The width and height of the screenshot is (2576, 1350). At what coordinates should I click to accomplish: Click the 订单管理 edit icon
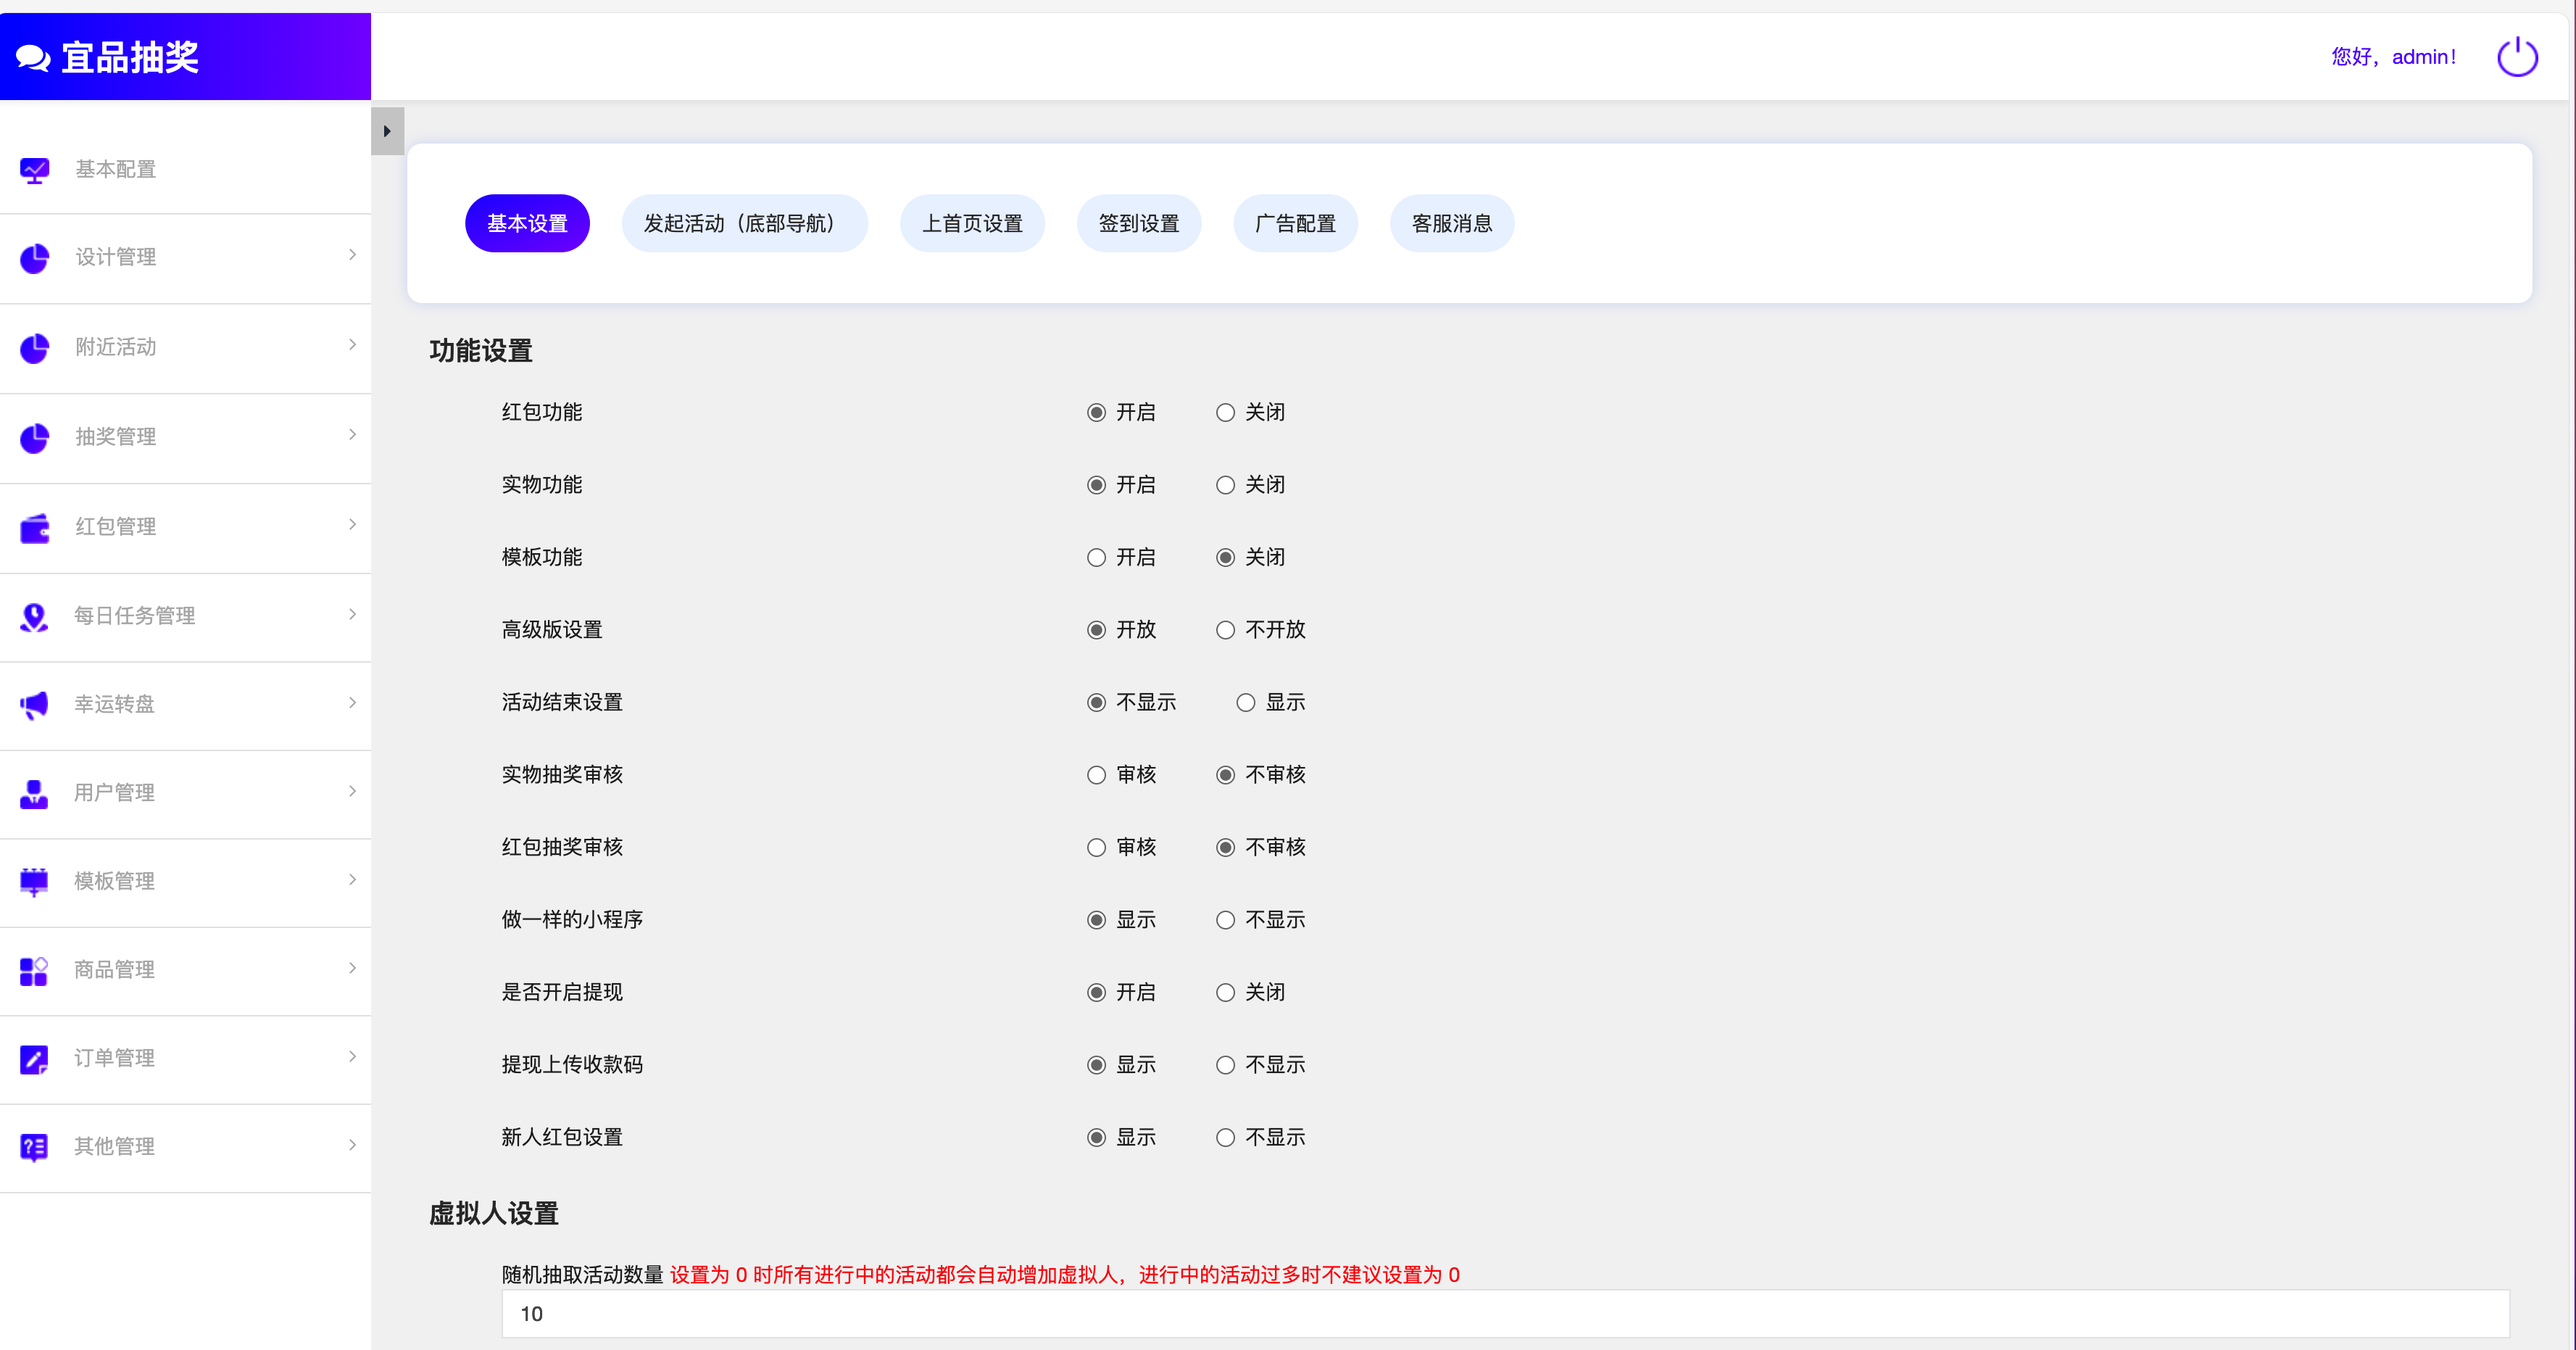[35, 1058]
